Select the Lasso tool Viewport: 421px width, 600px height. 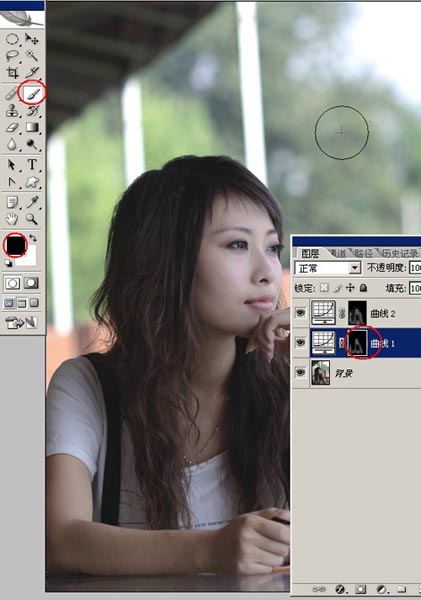(x=12, y=55)
